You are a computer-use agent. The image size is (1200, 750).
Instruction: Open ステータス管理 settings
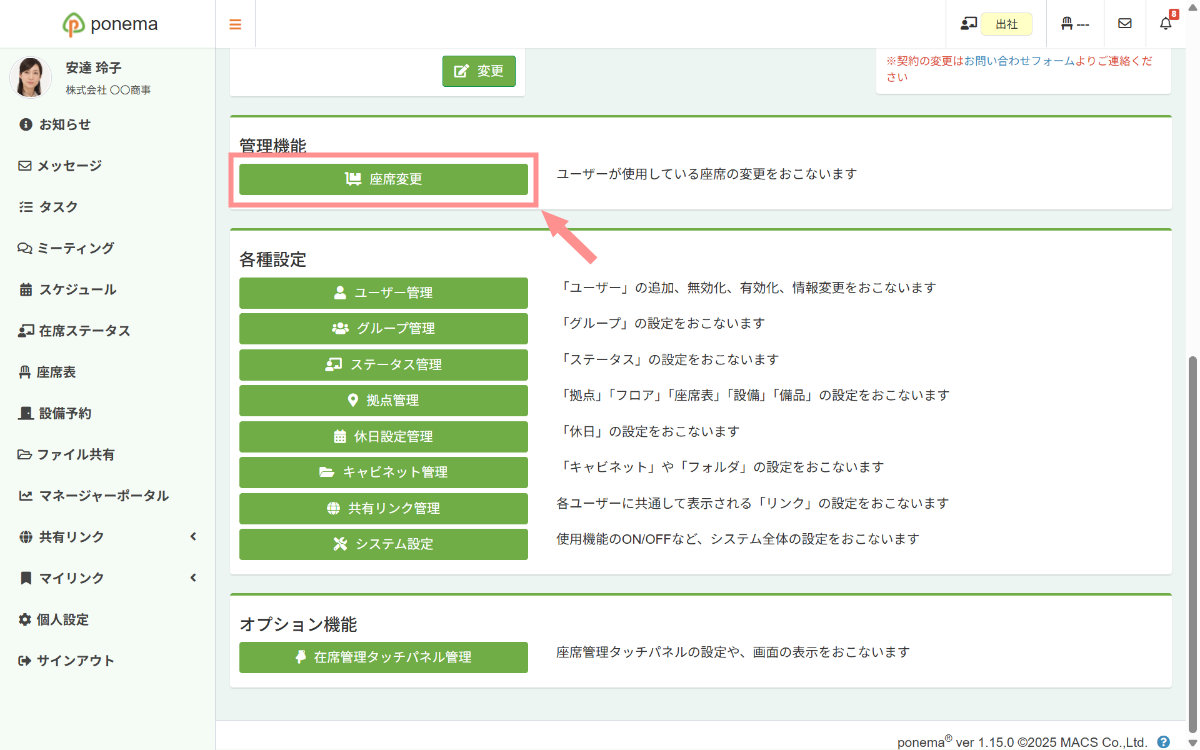[383, 365]
